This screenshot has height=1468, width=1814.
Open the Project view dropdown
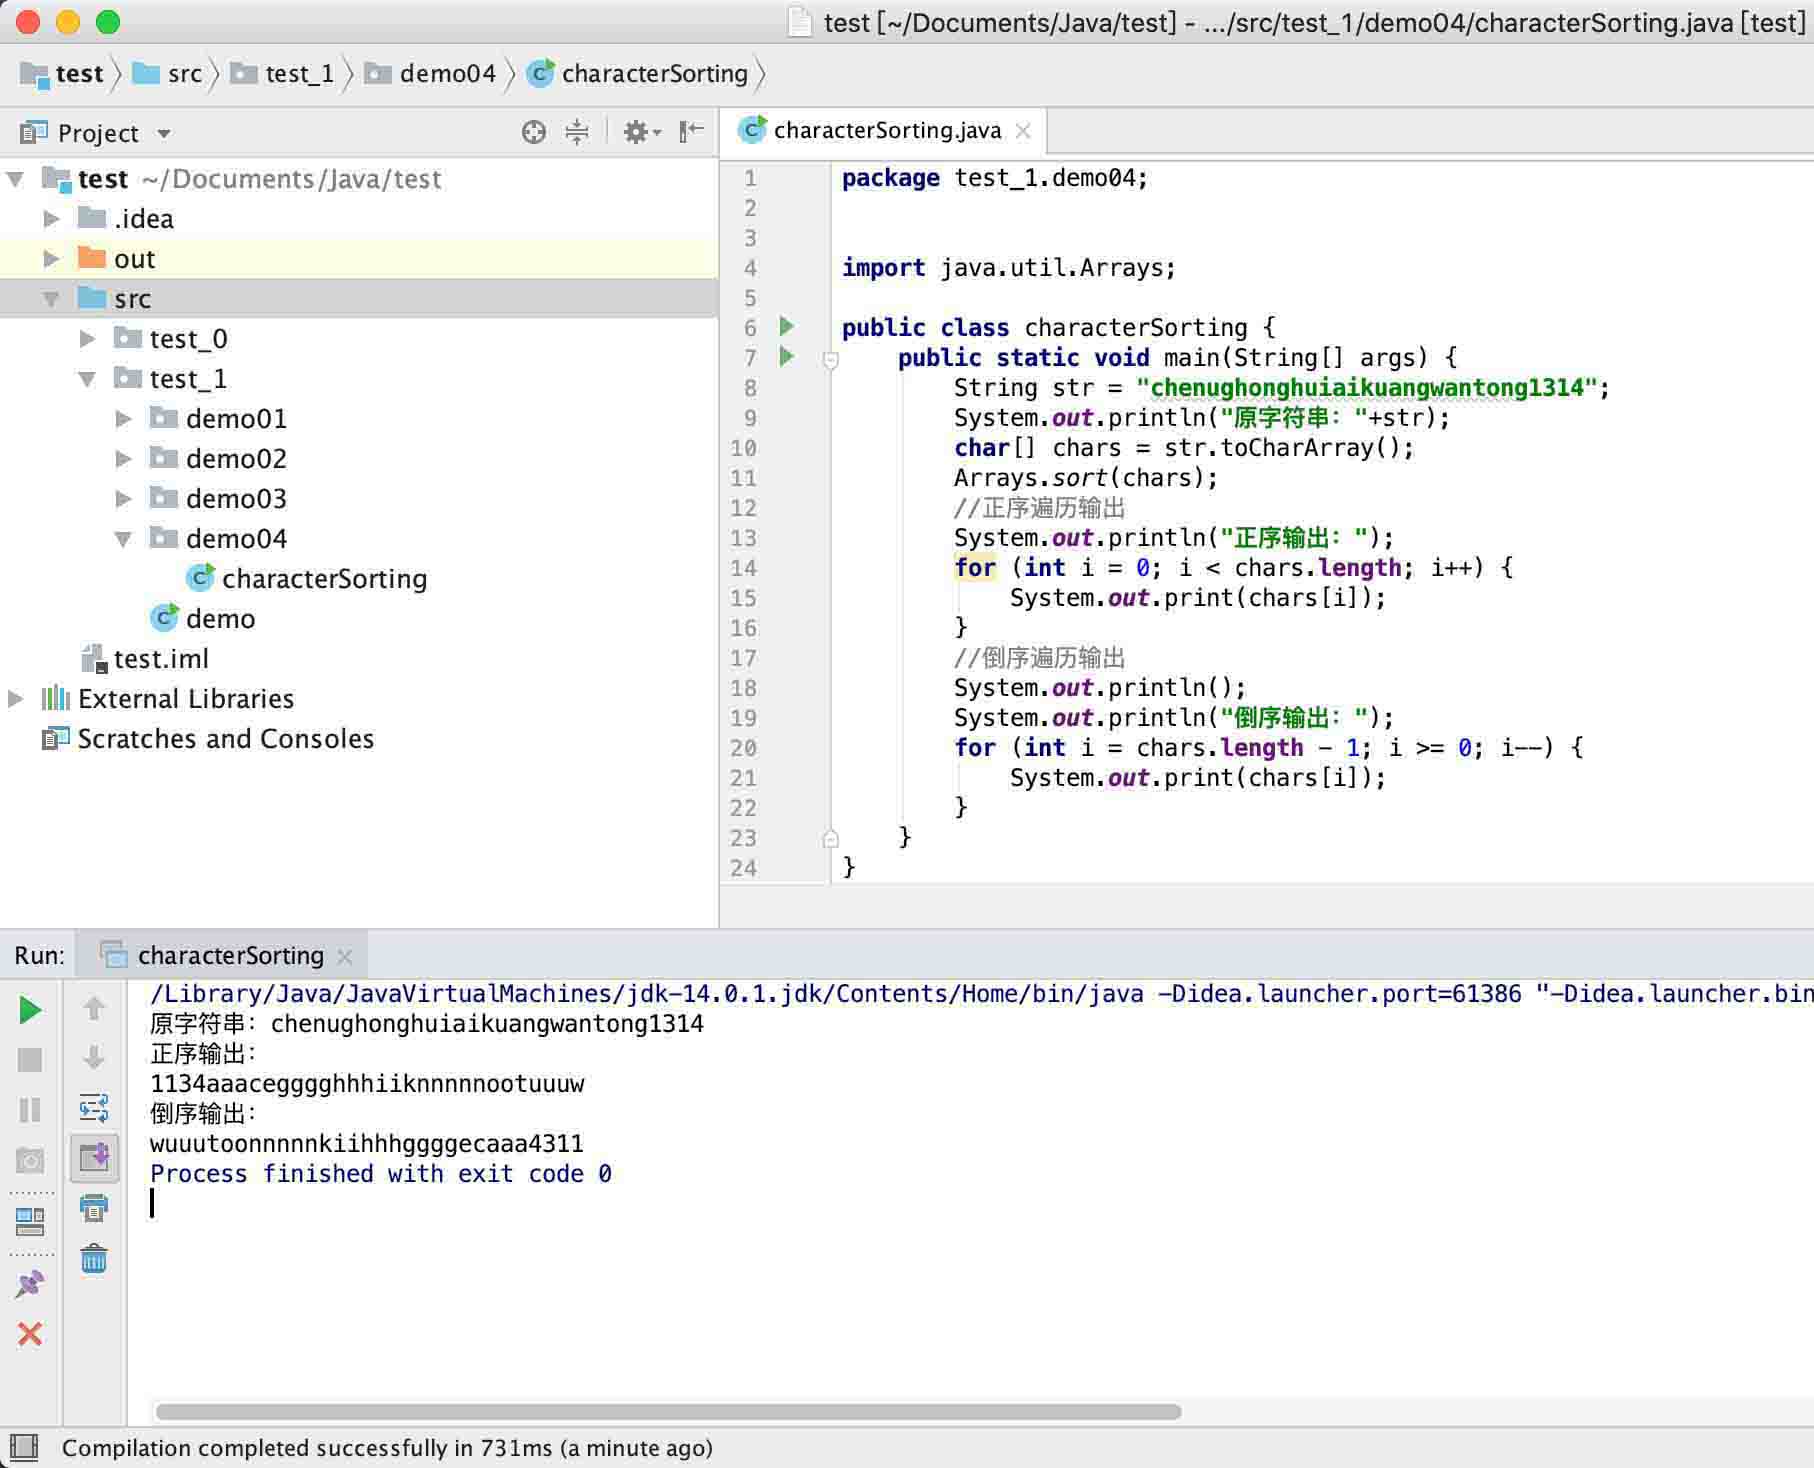pos(164,133)
